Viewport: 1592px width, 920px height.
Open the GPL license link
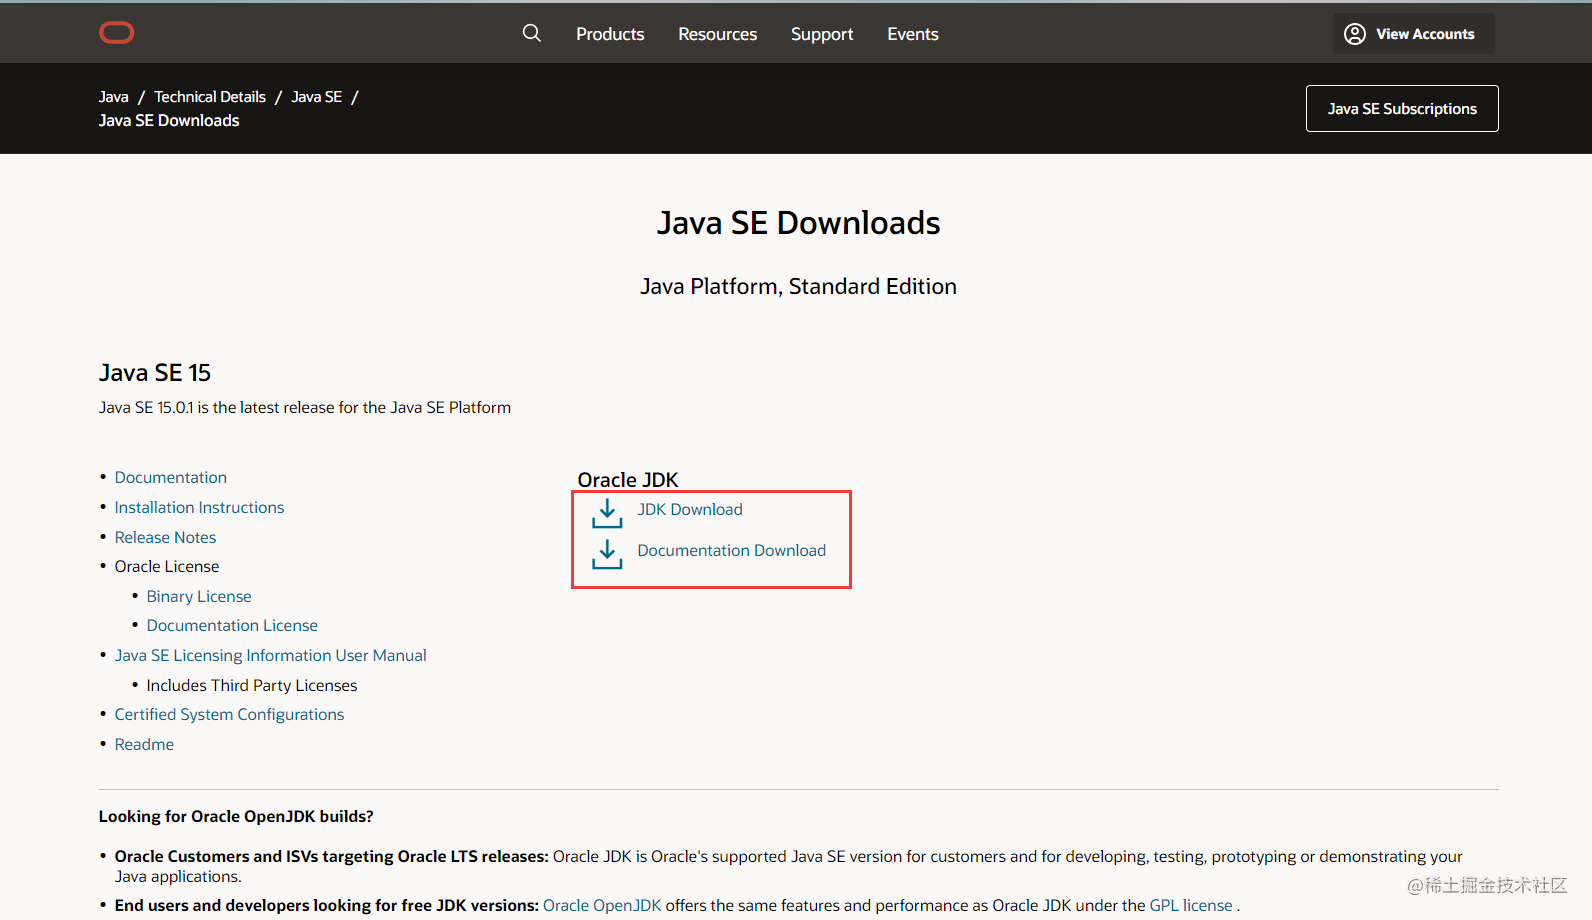(1190, 905)
